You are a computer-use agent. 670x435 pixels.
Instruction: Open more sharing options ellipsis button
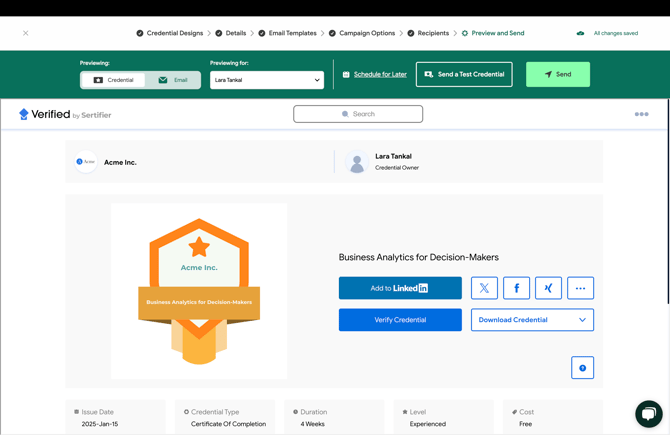coord(580,288)
